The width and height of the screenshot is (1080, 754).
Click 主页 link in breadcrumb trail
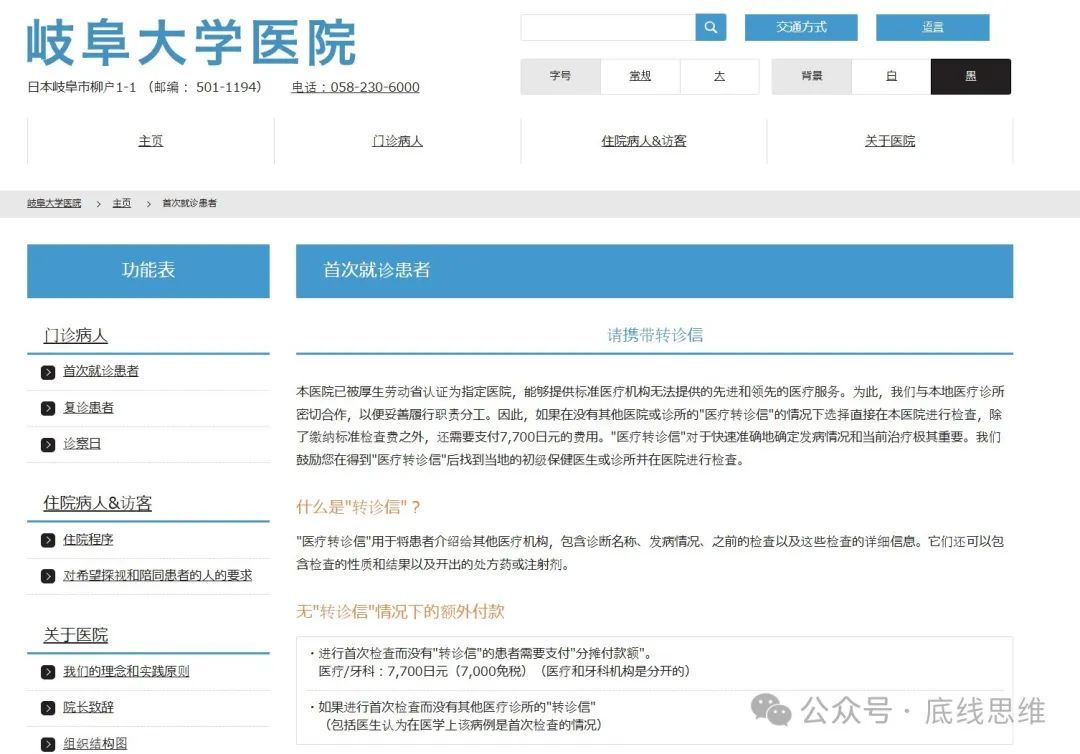tap(121, 203)
